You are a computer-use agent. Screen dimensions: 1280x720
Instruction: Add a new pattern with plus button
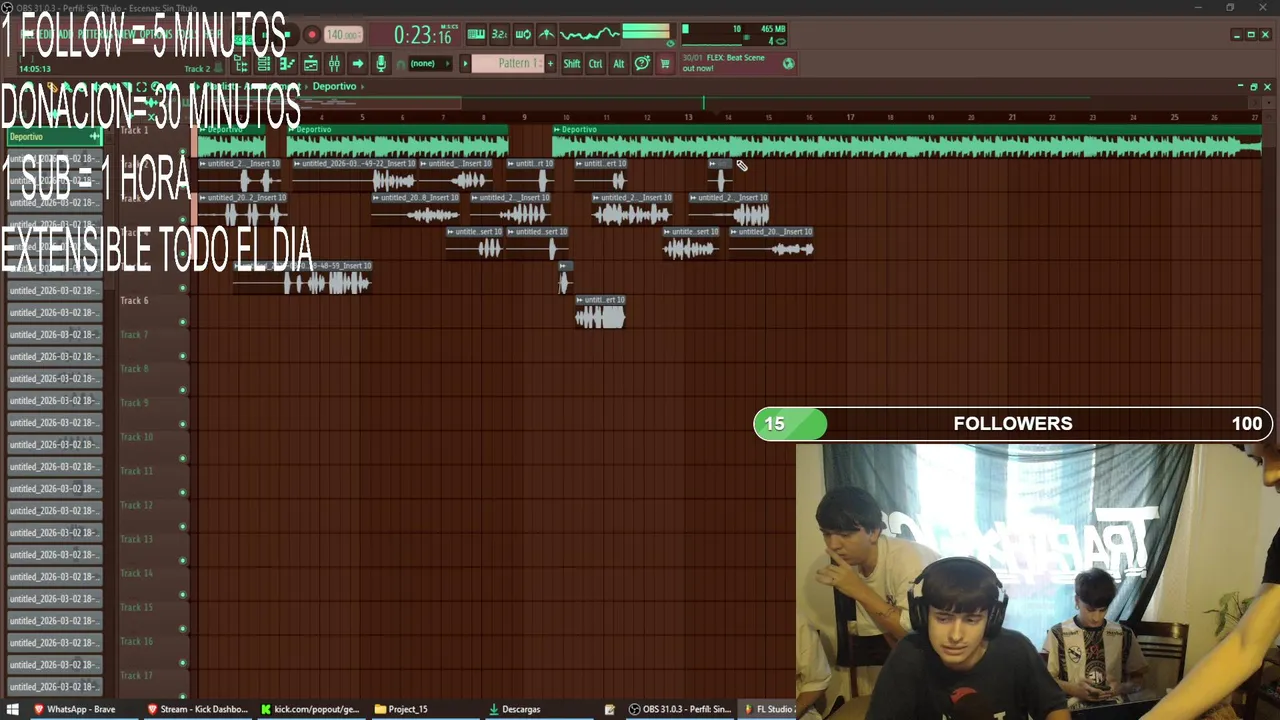549,64
